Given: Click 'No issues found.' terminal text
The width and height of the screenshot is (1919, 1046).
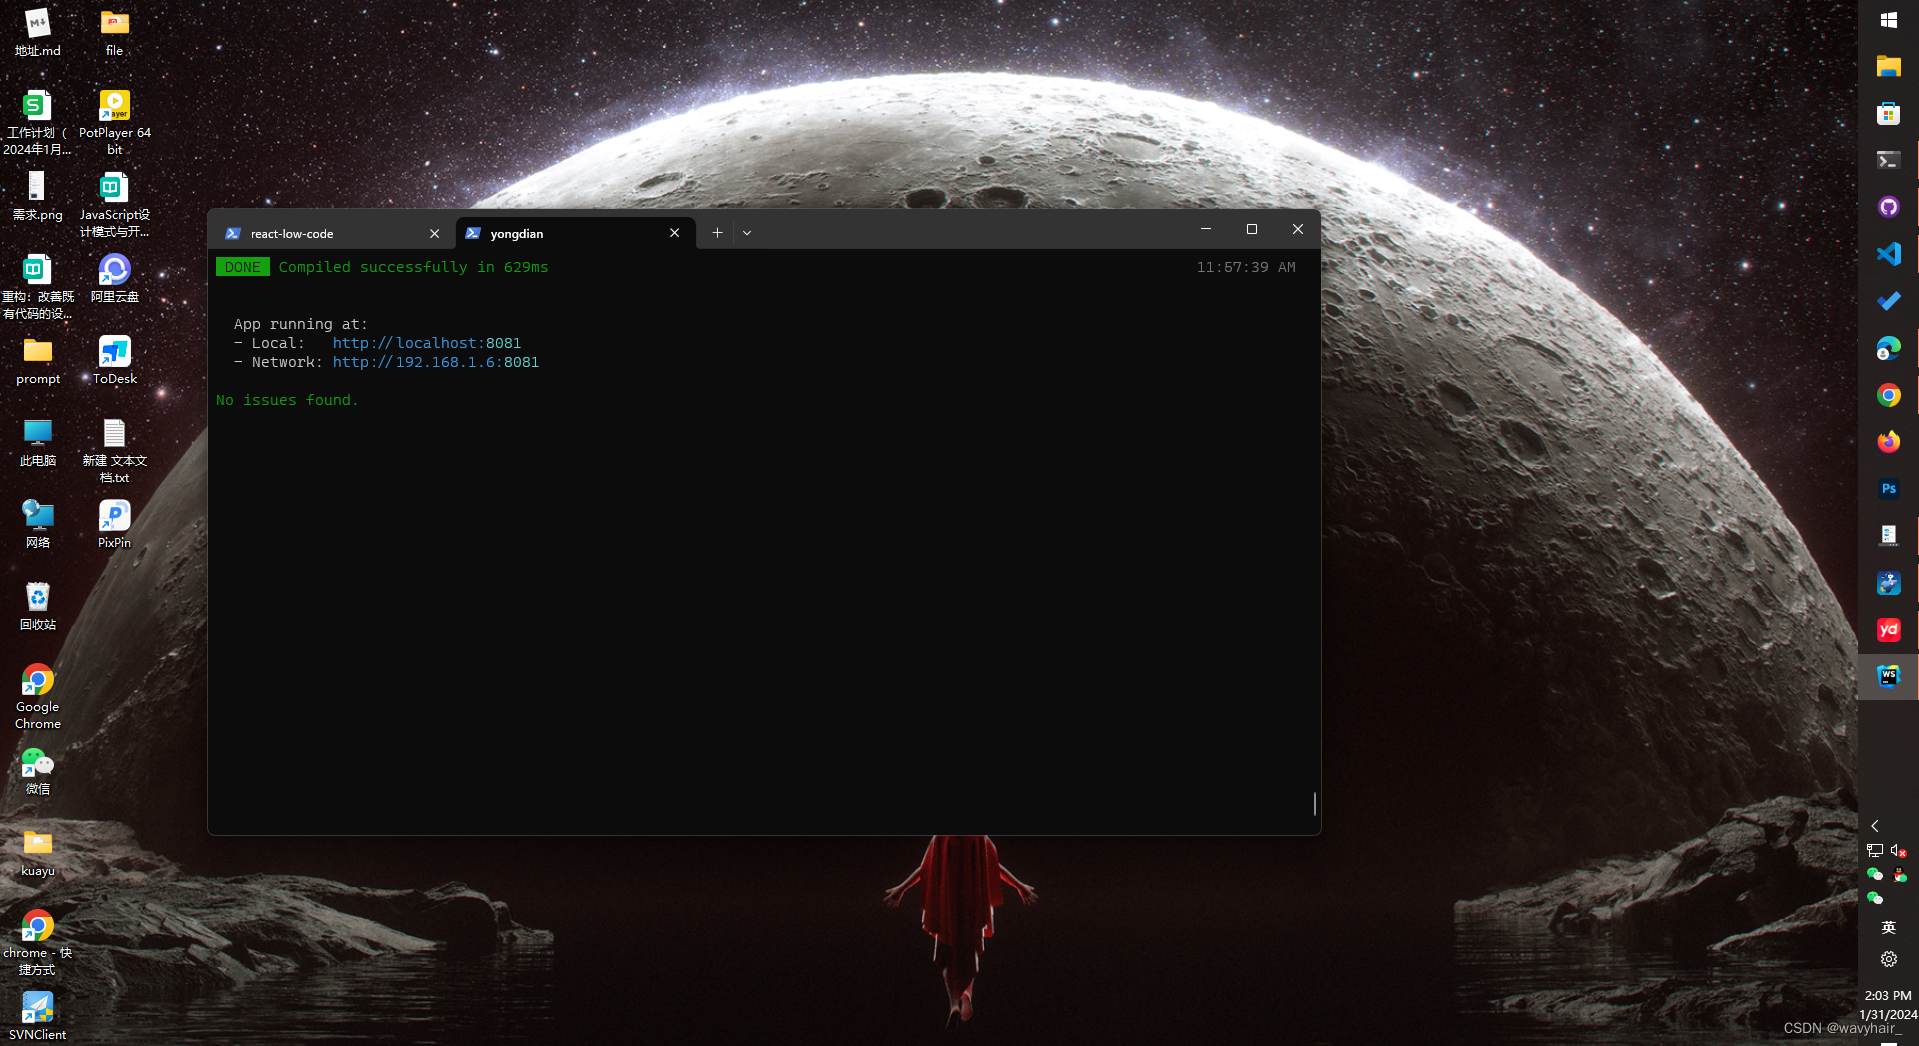Looking at the screenshot, I should (287, 400).
